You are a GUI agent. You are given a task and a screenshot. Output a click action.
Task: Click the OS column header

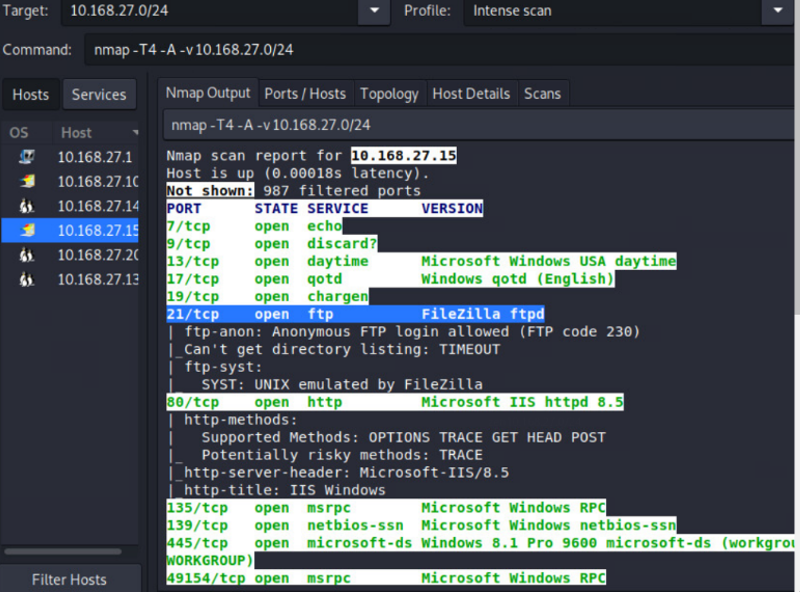pos(19,133)
